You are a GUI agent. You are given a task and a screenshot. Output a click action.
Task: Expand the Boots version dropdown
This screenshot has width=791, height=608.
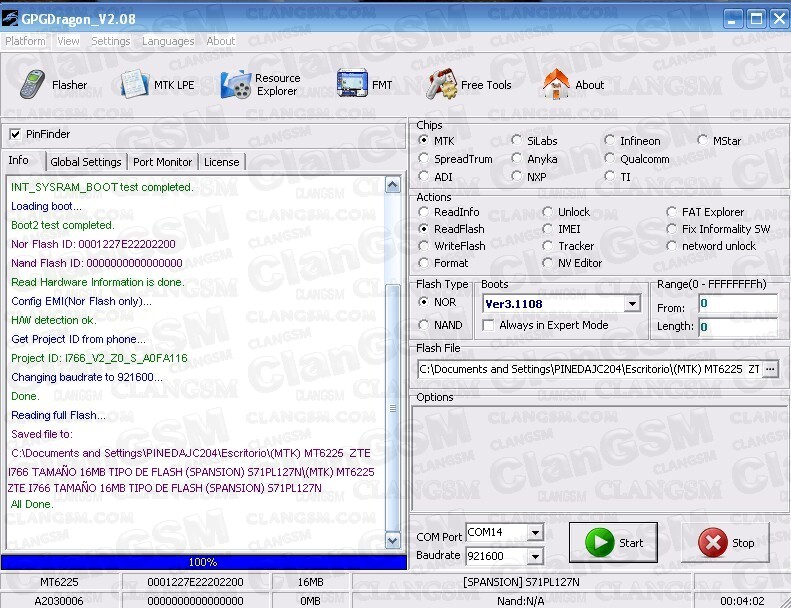[632, 304]
